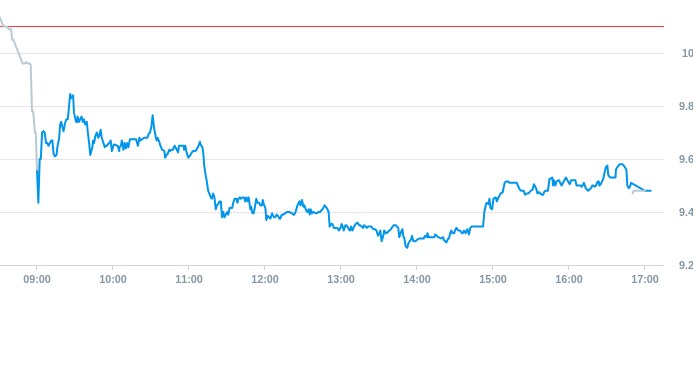This screenshot has height=365, width=693.
Task: Click the 13:00 time axis label
Action: pos(341,279)
